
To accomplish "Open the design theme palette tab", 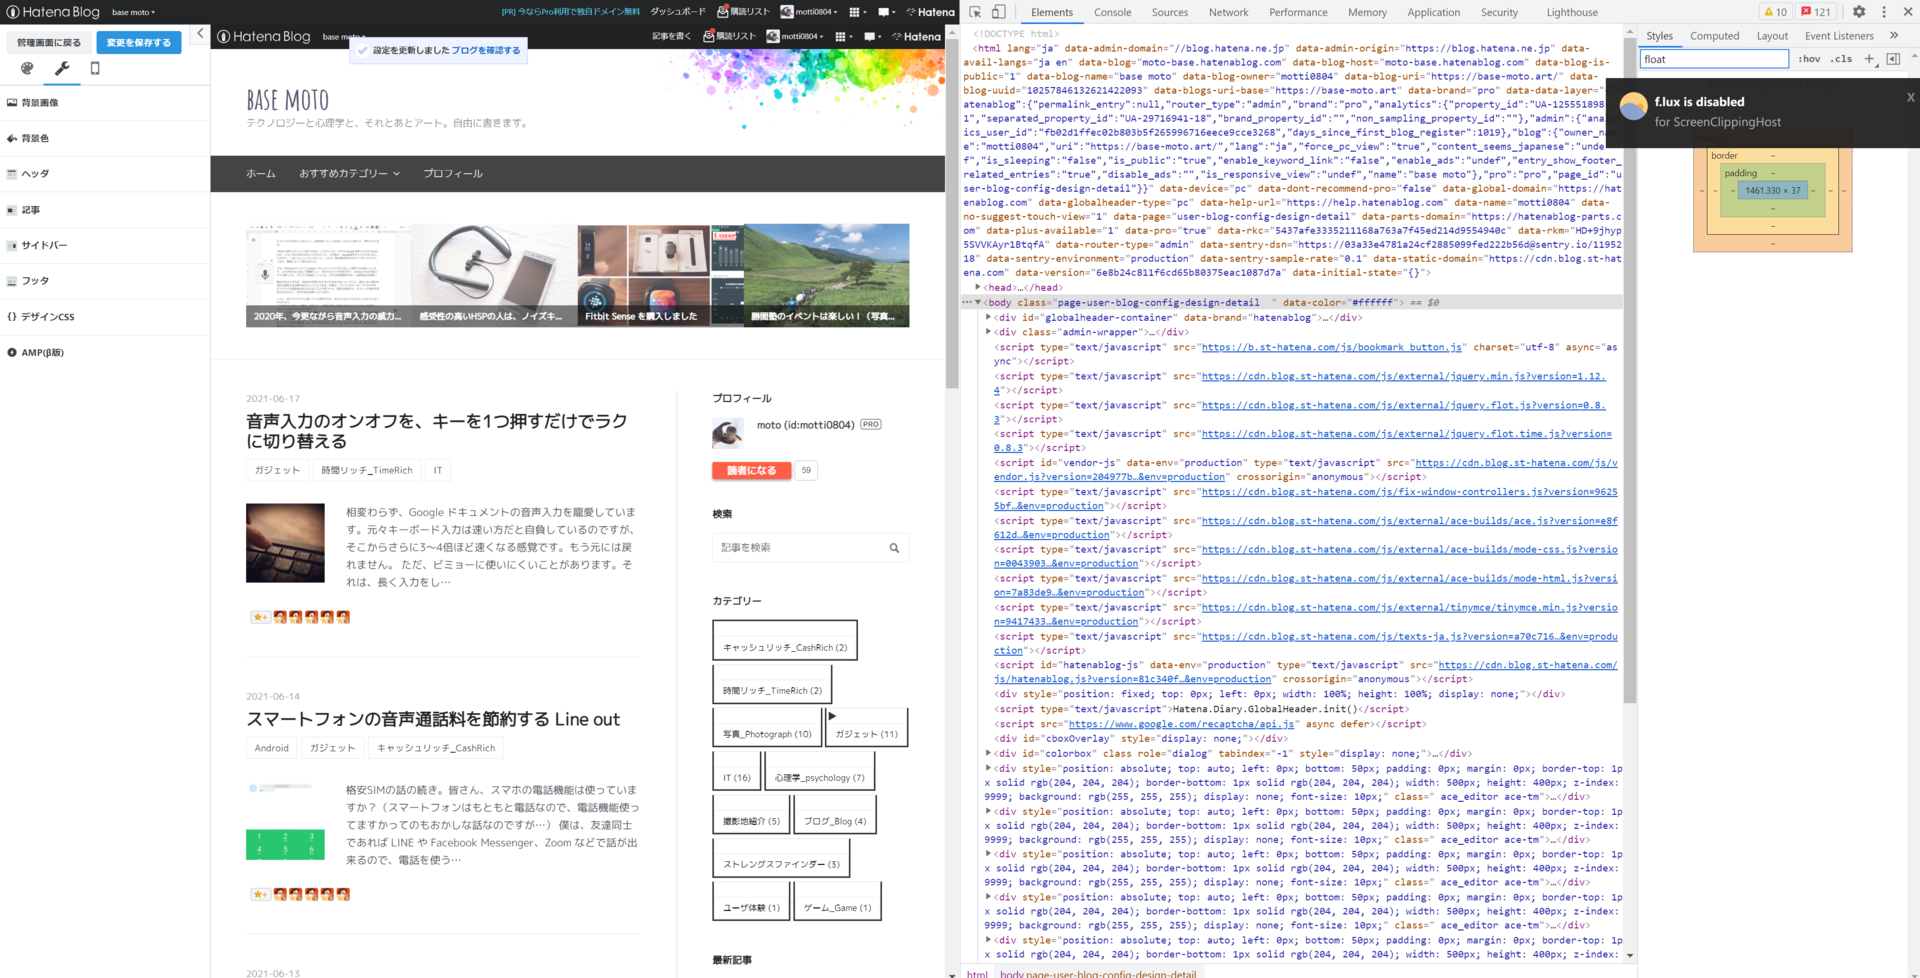I will click(27, 68).
